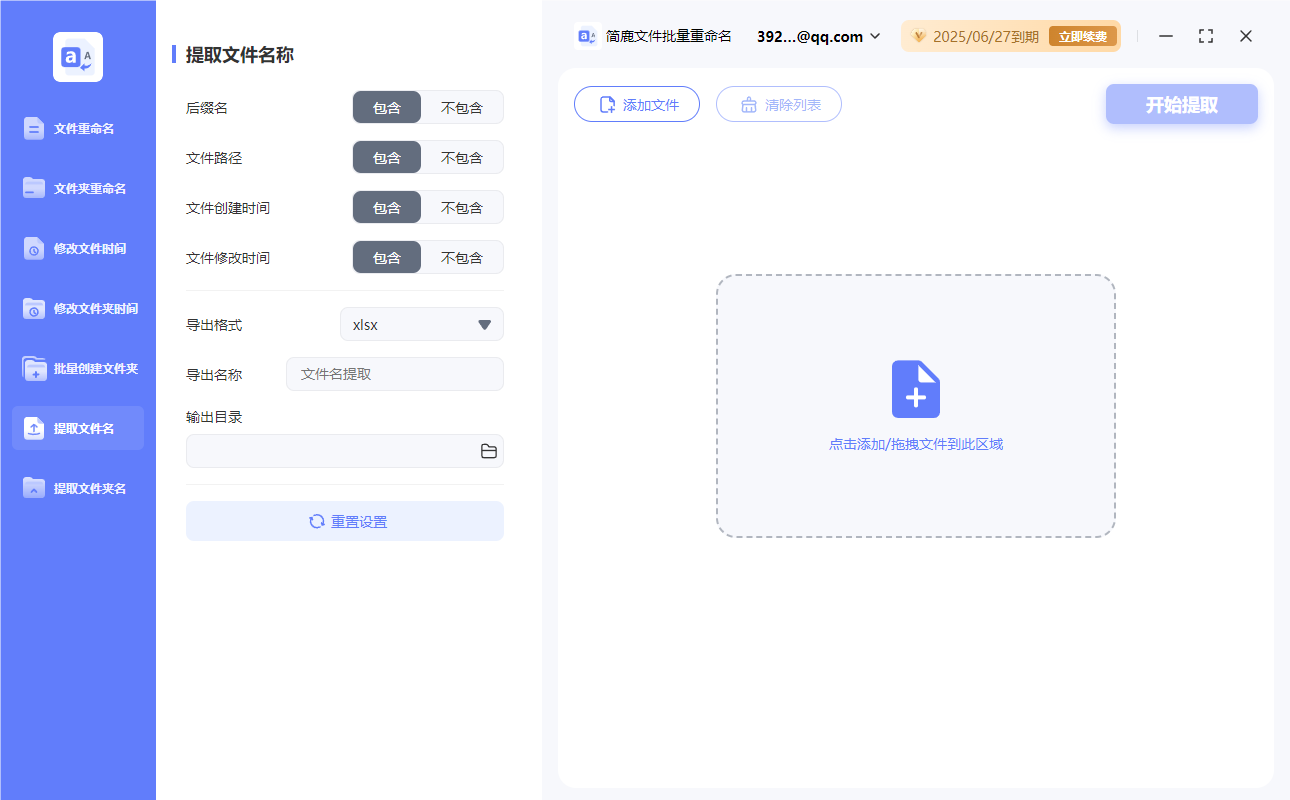
Task: Select the 提取文件名 tab
Action: [78, 428]
